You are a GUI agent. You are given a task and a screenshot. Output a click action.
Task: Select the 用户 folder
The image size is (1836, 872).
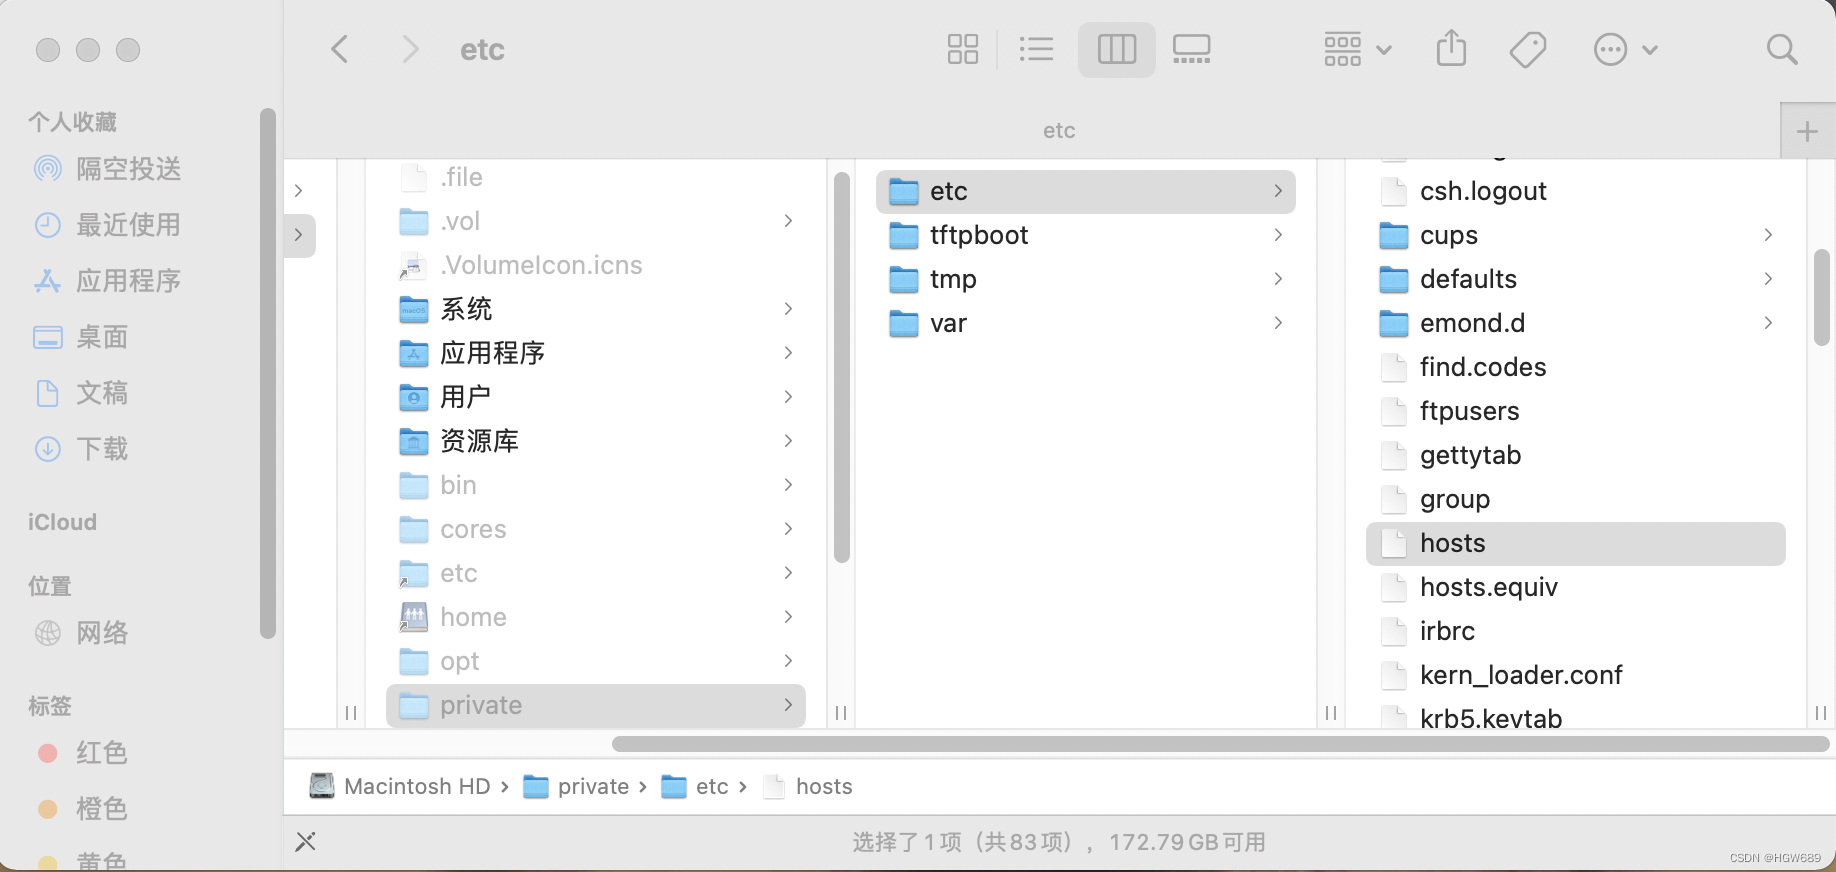[x=596, y=397]
